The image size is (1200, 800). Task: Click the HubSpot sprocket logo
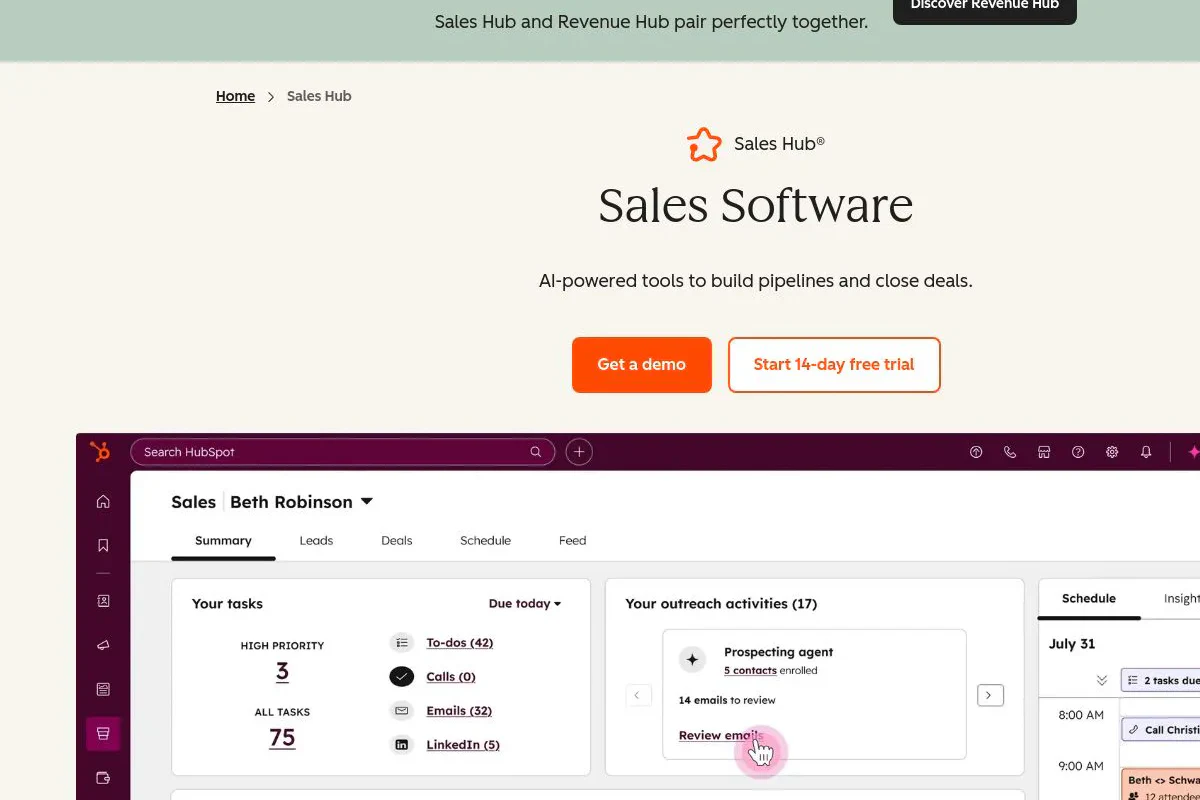[x=100, y=451]
